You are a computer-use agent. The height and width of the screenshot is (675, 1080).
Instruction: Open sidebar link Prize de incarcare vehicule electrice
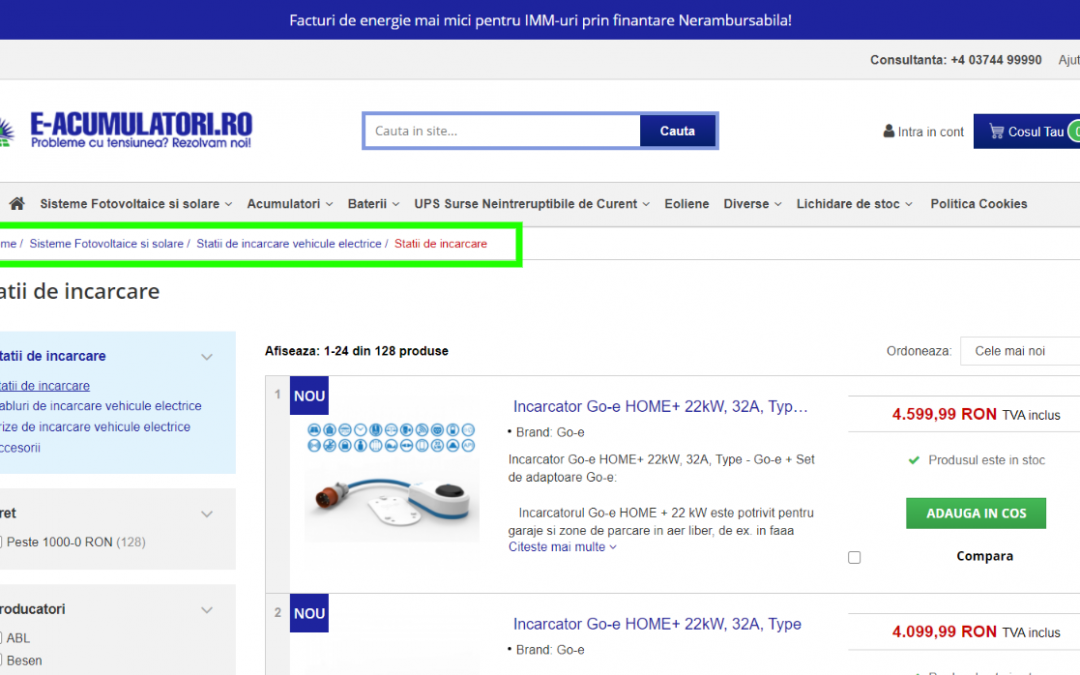point(95,427)
